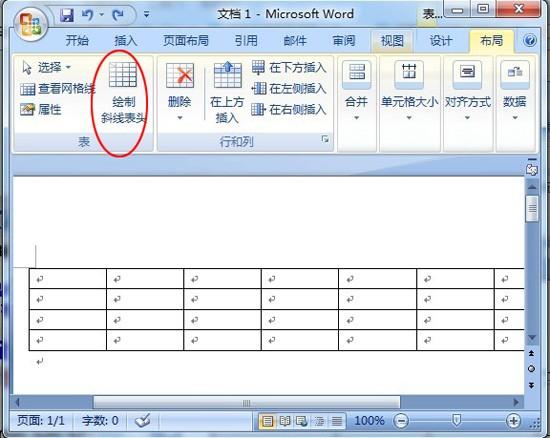Click Insert Left (在左侧插入) icon
550x438 pixels.
coord(259,88)
